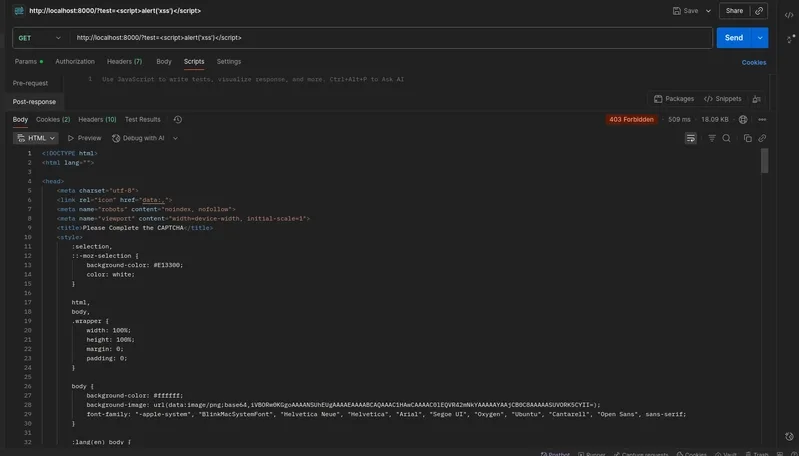Click the Save floppy disk icon
This screenshot has width=799, height=456.
click(x=677, y=11)
